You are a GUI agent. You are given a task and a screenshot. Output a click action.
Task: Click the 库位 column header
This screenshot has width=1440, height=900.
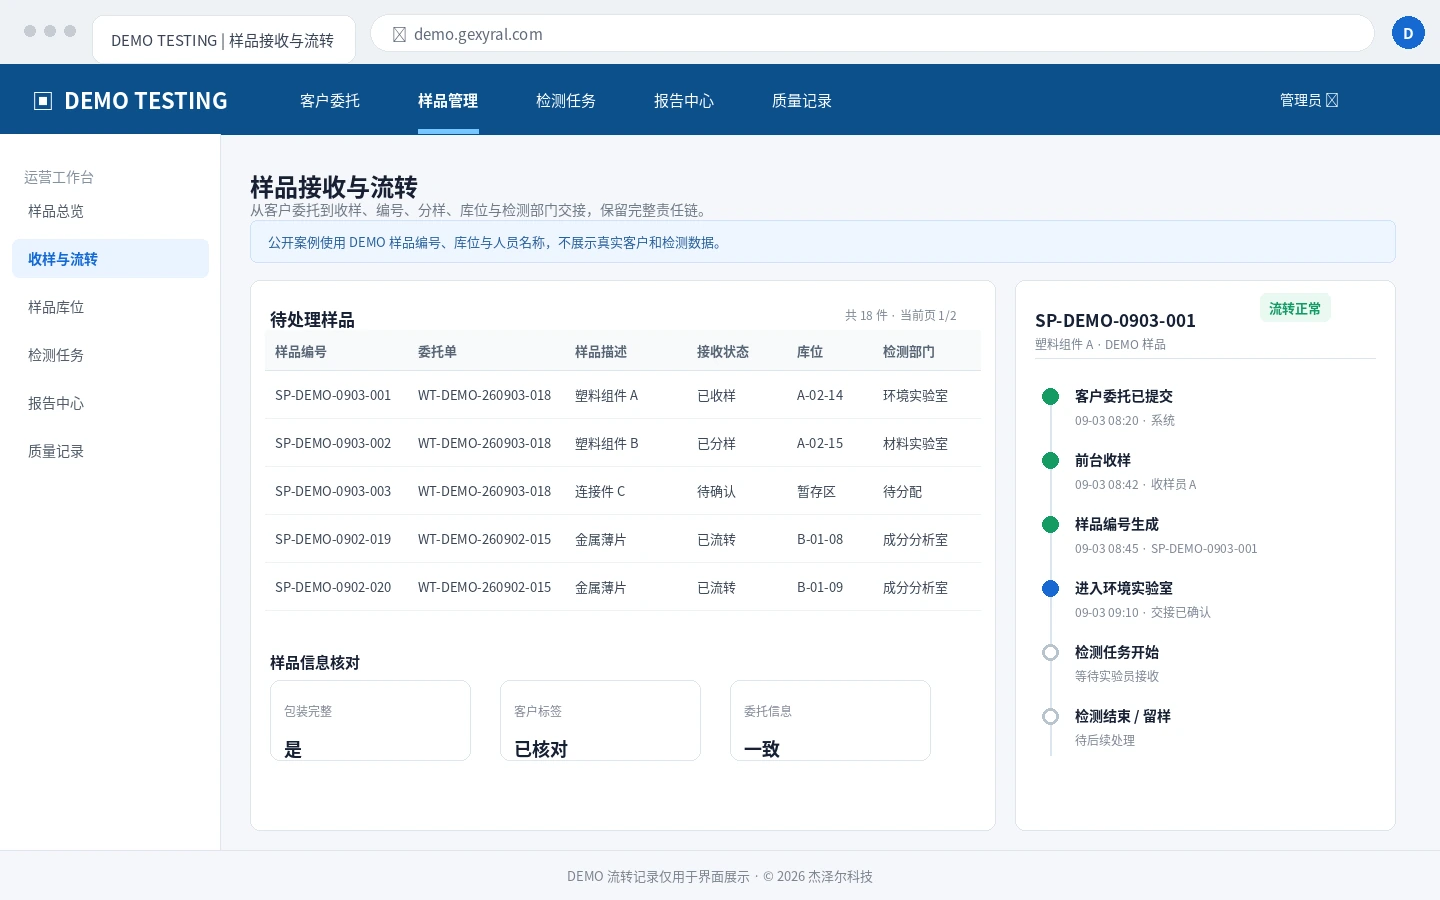coord(810,352)
